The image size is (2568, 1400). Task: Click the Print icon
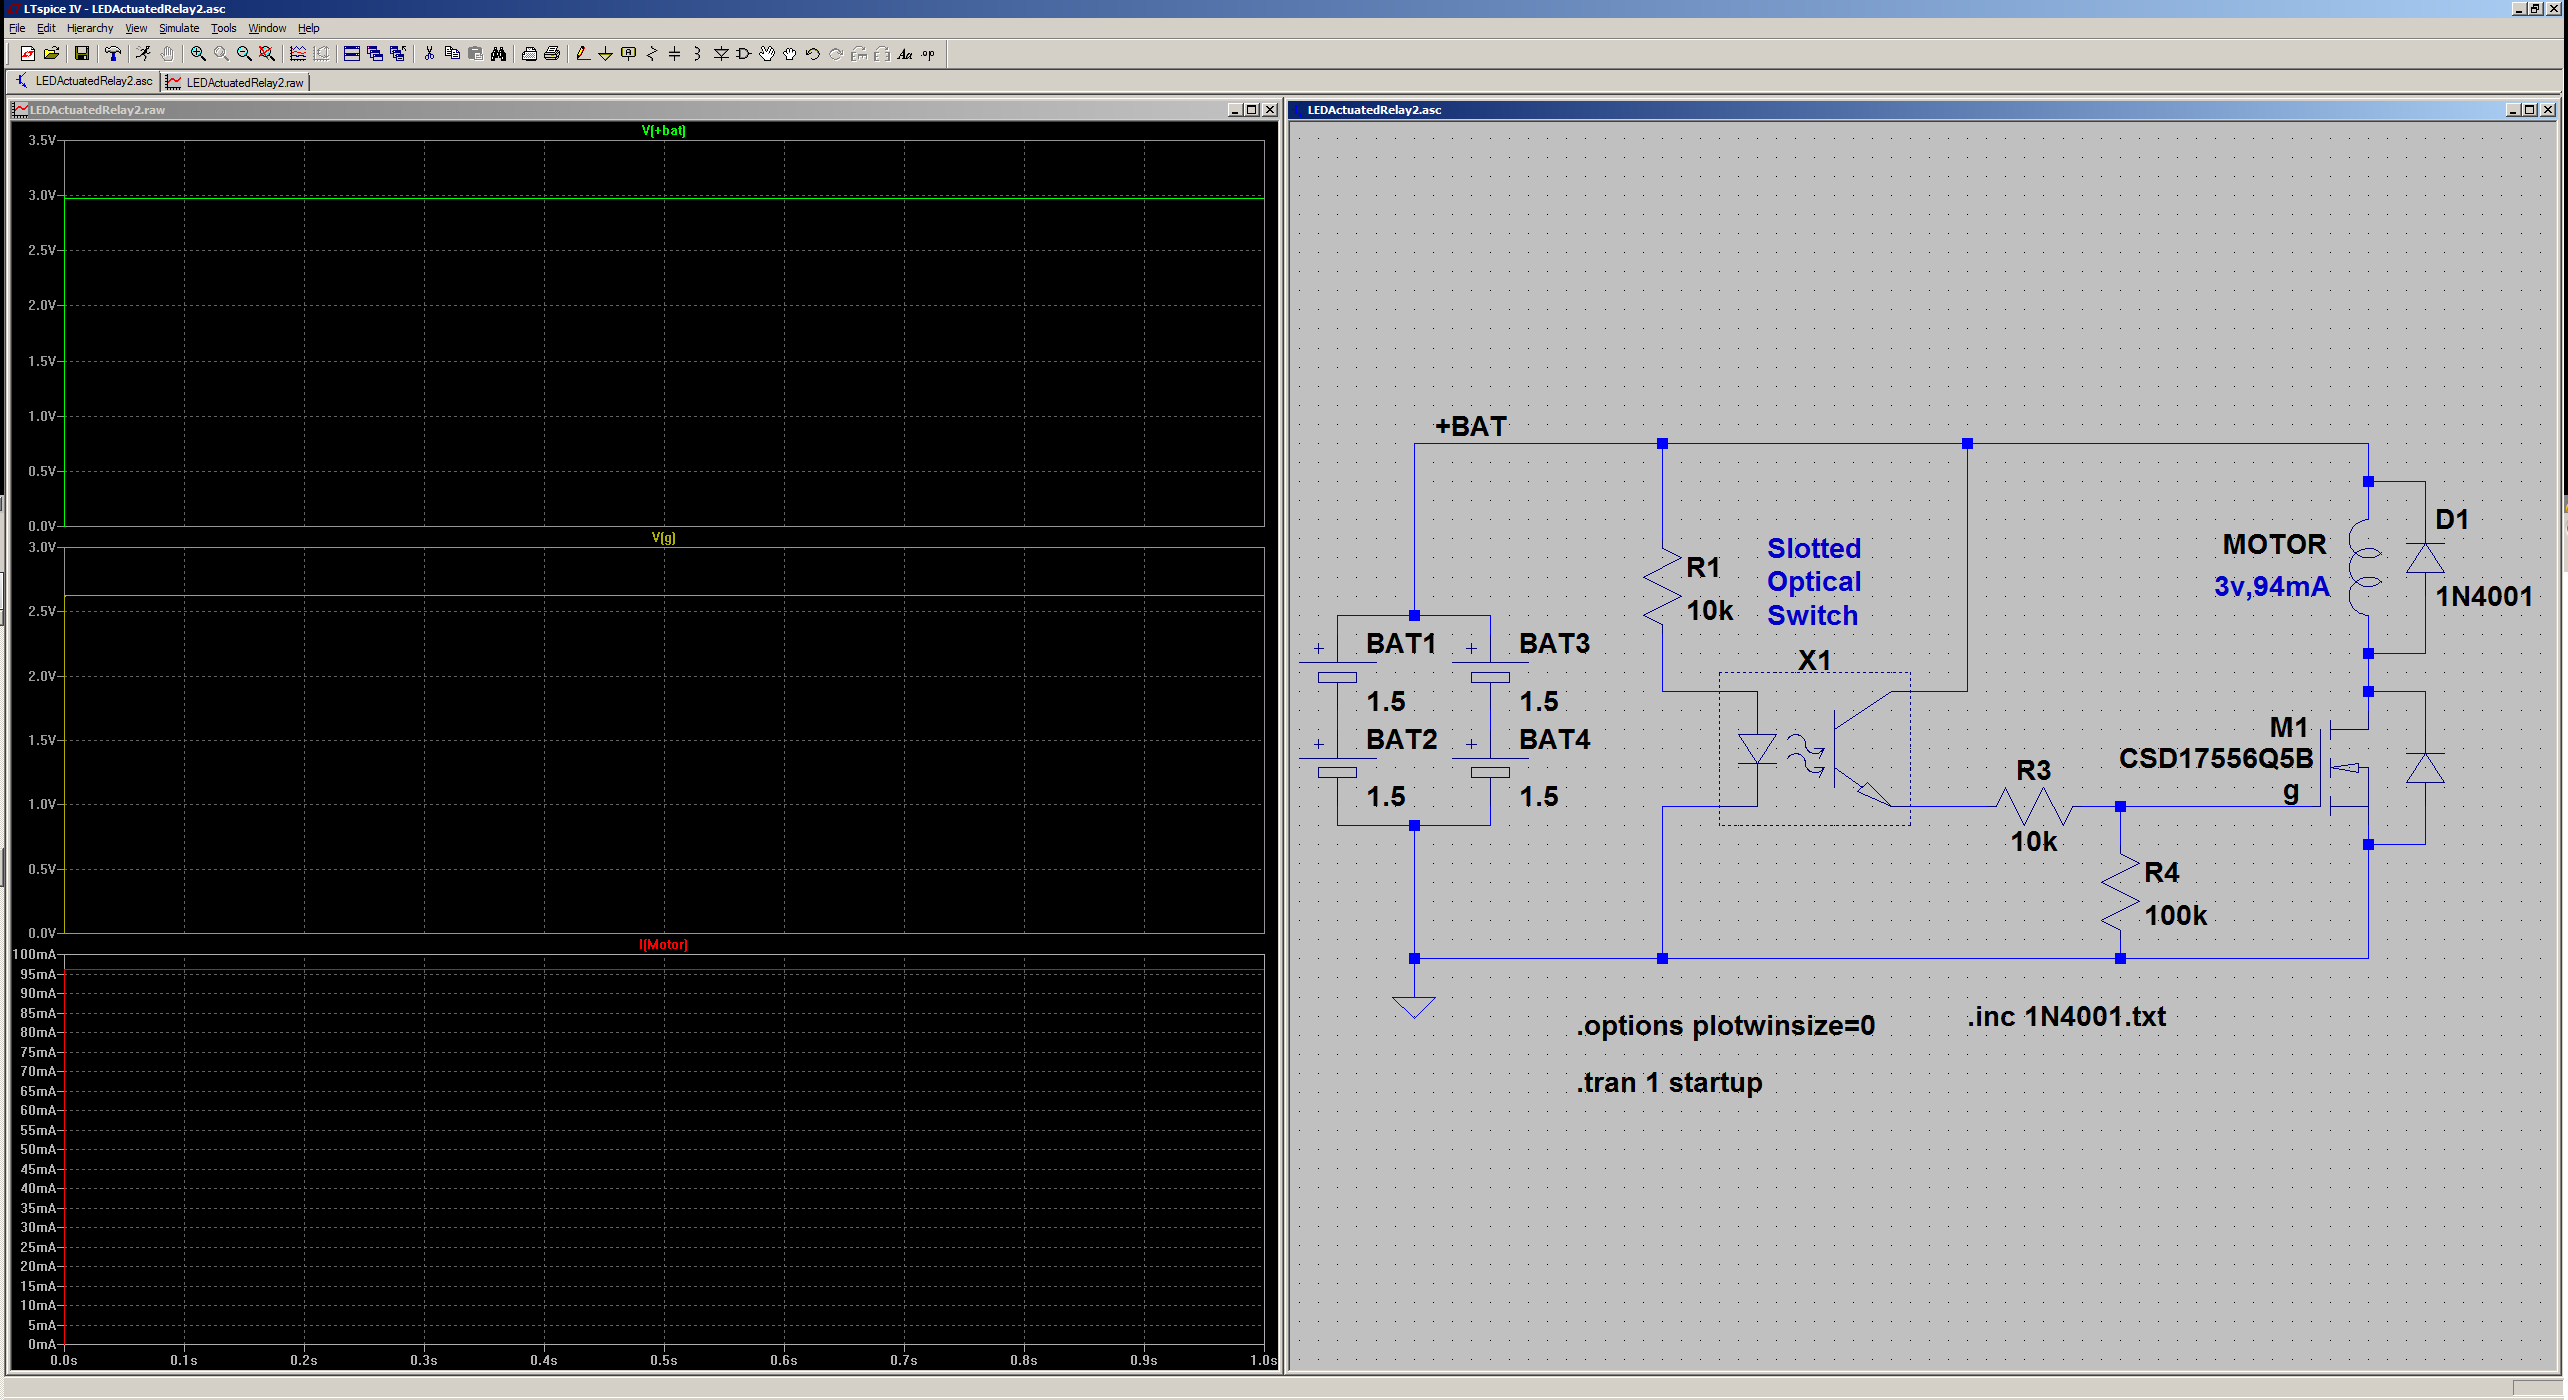tap(552, 54)
